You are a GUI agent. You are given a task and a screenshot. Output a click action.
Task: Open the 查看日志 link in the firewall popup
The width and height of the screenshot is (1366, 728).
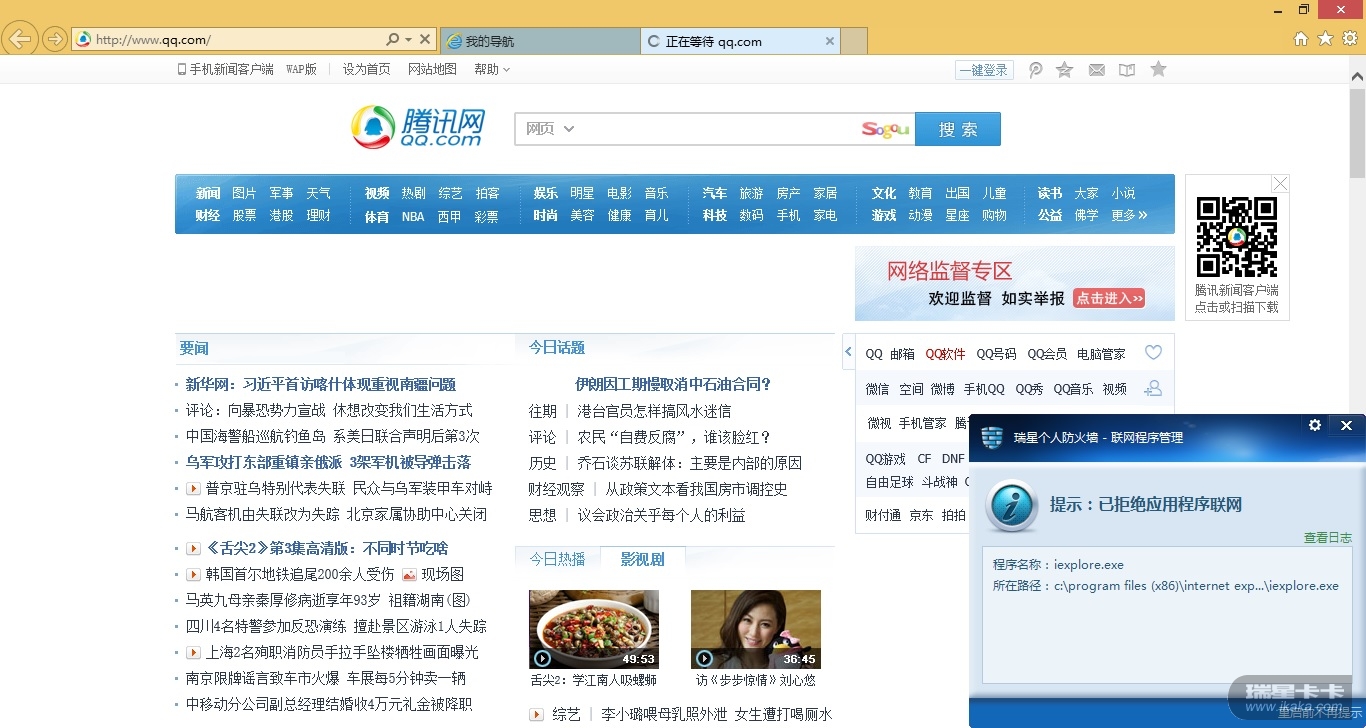1328,538
